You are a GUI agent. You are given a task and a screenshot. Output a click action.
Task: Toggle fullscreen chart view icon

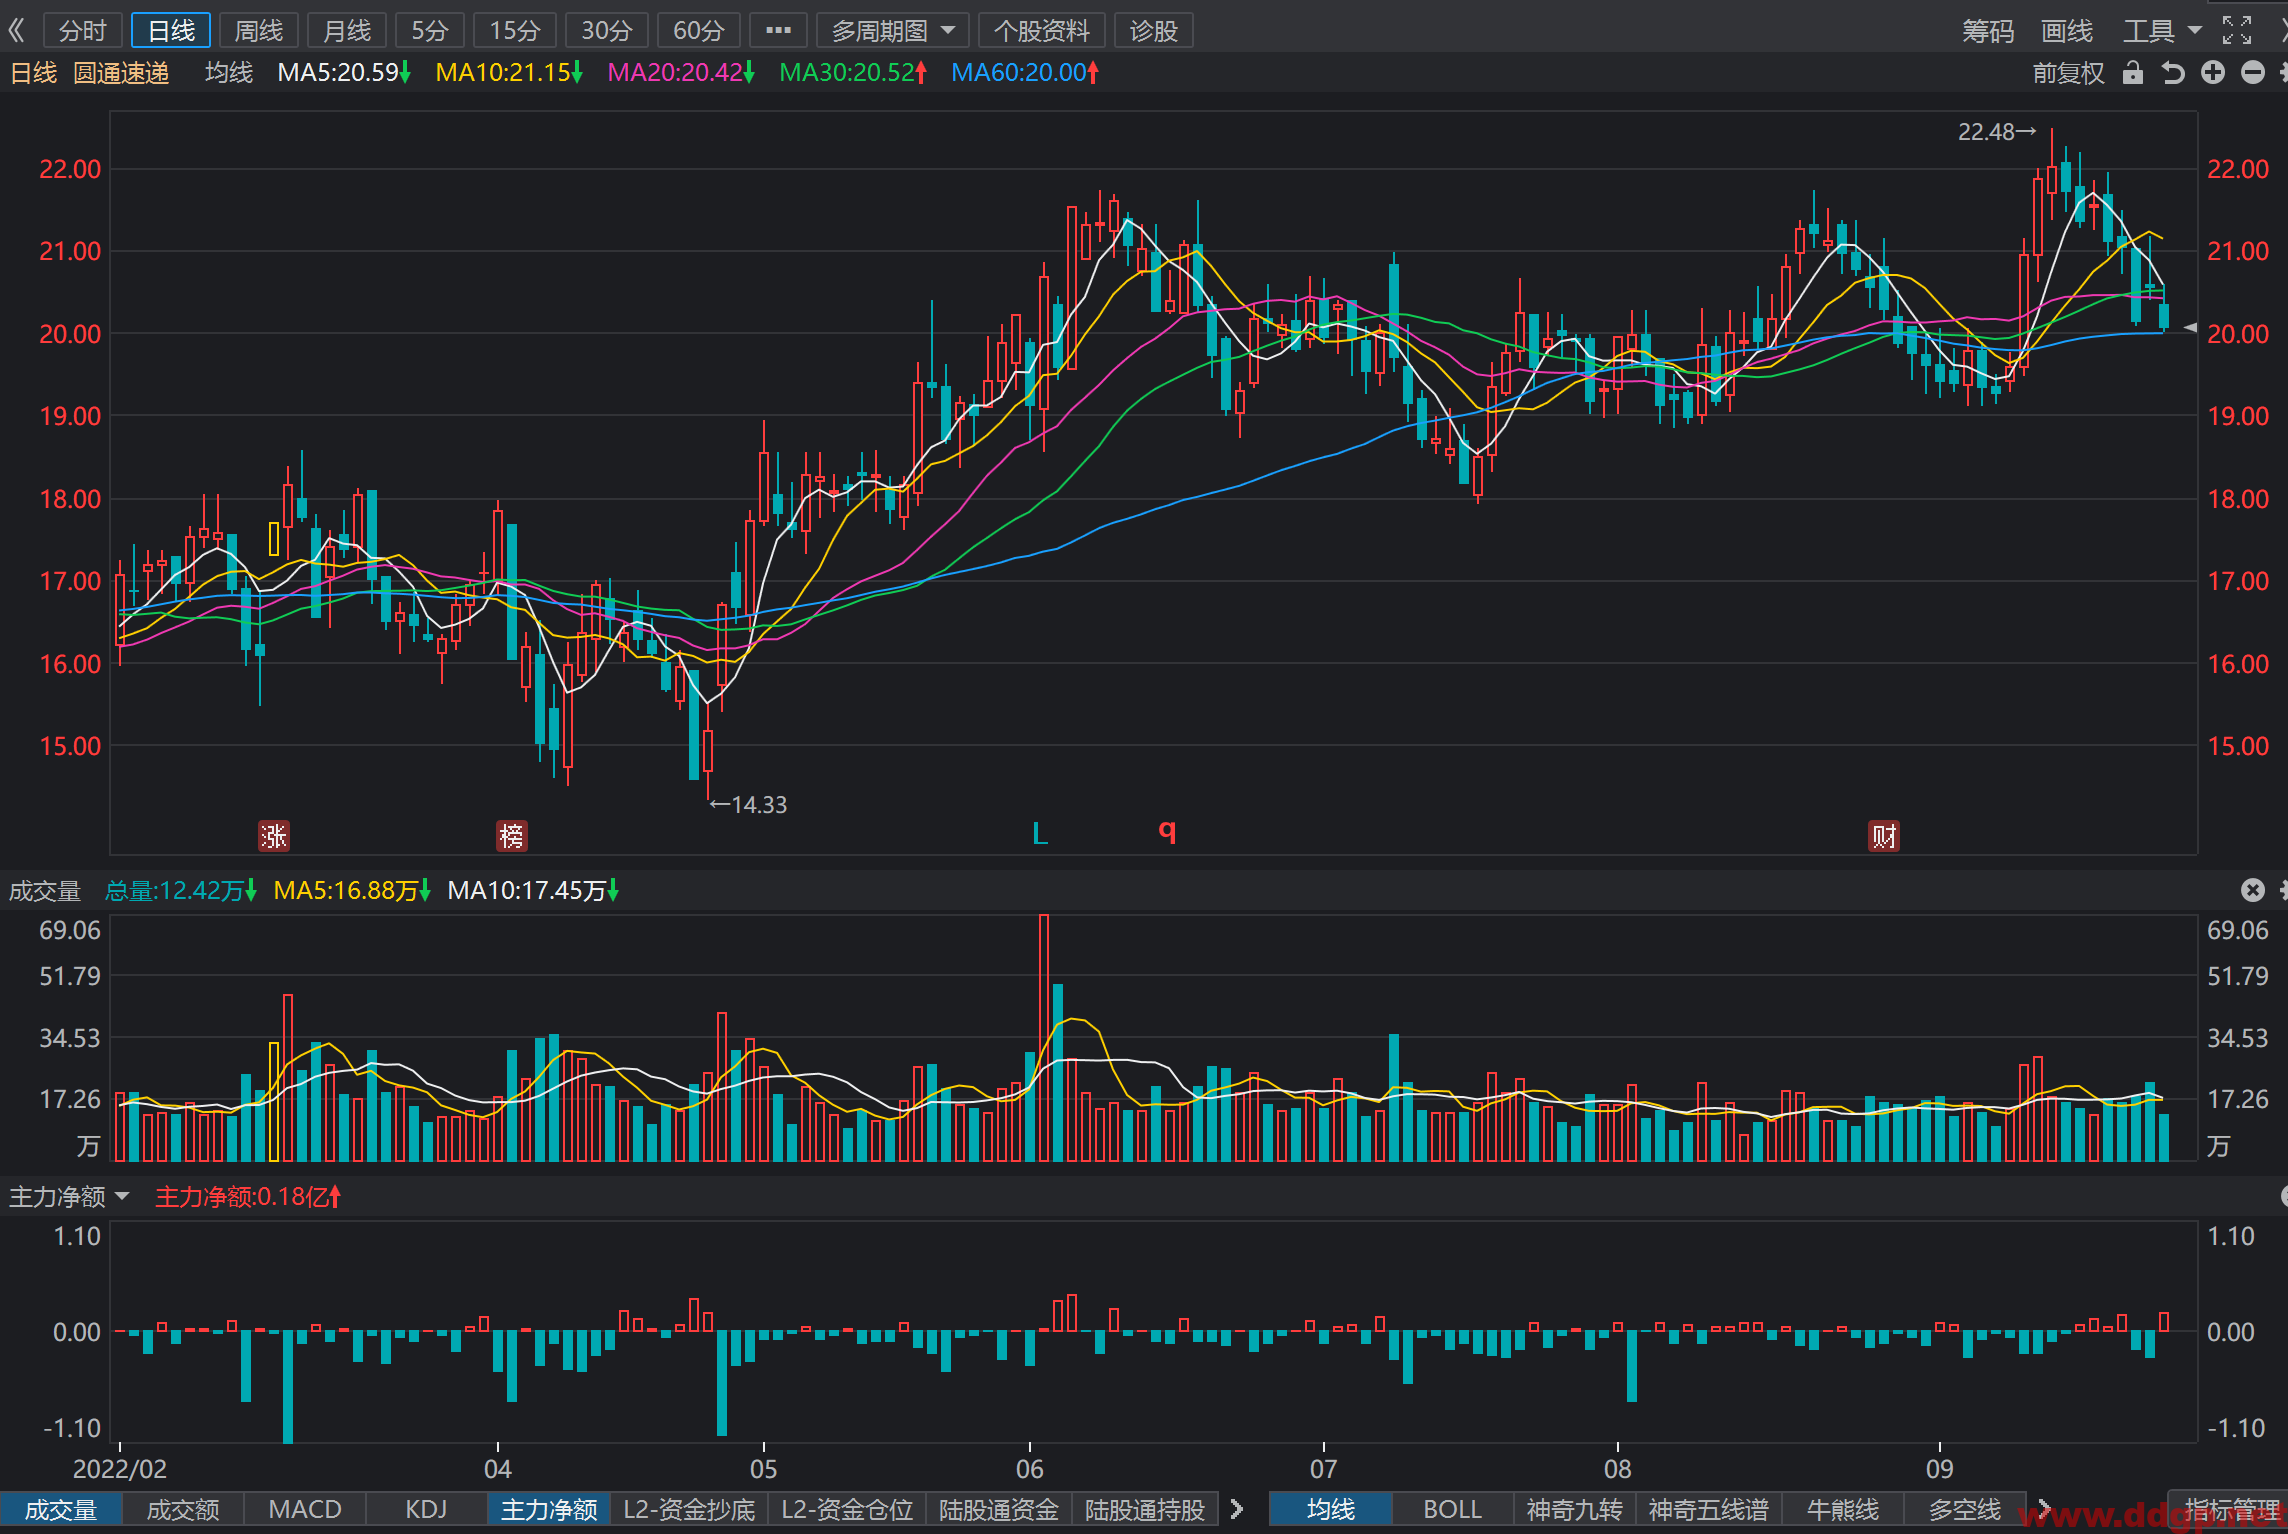pos(2237,31)
